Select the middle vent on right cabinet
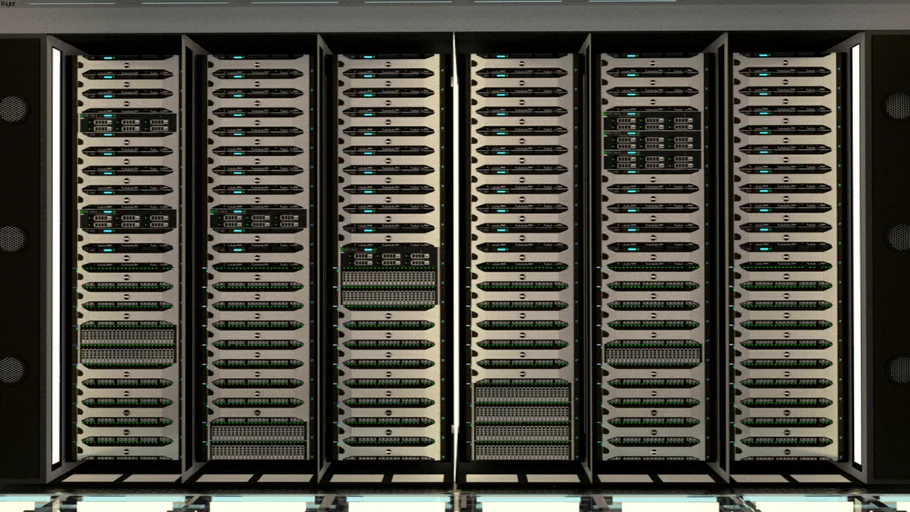 (x=897, y=237)
